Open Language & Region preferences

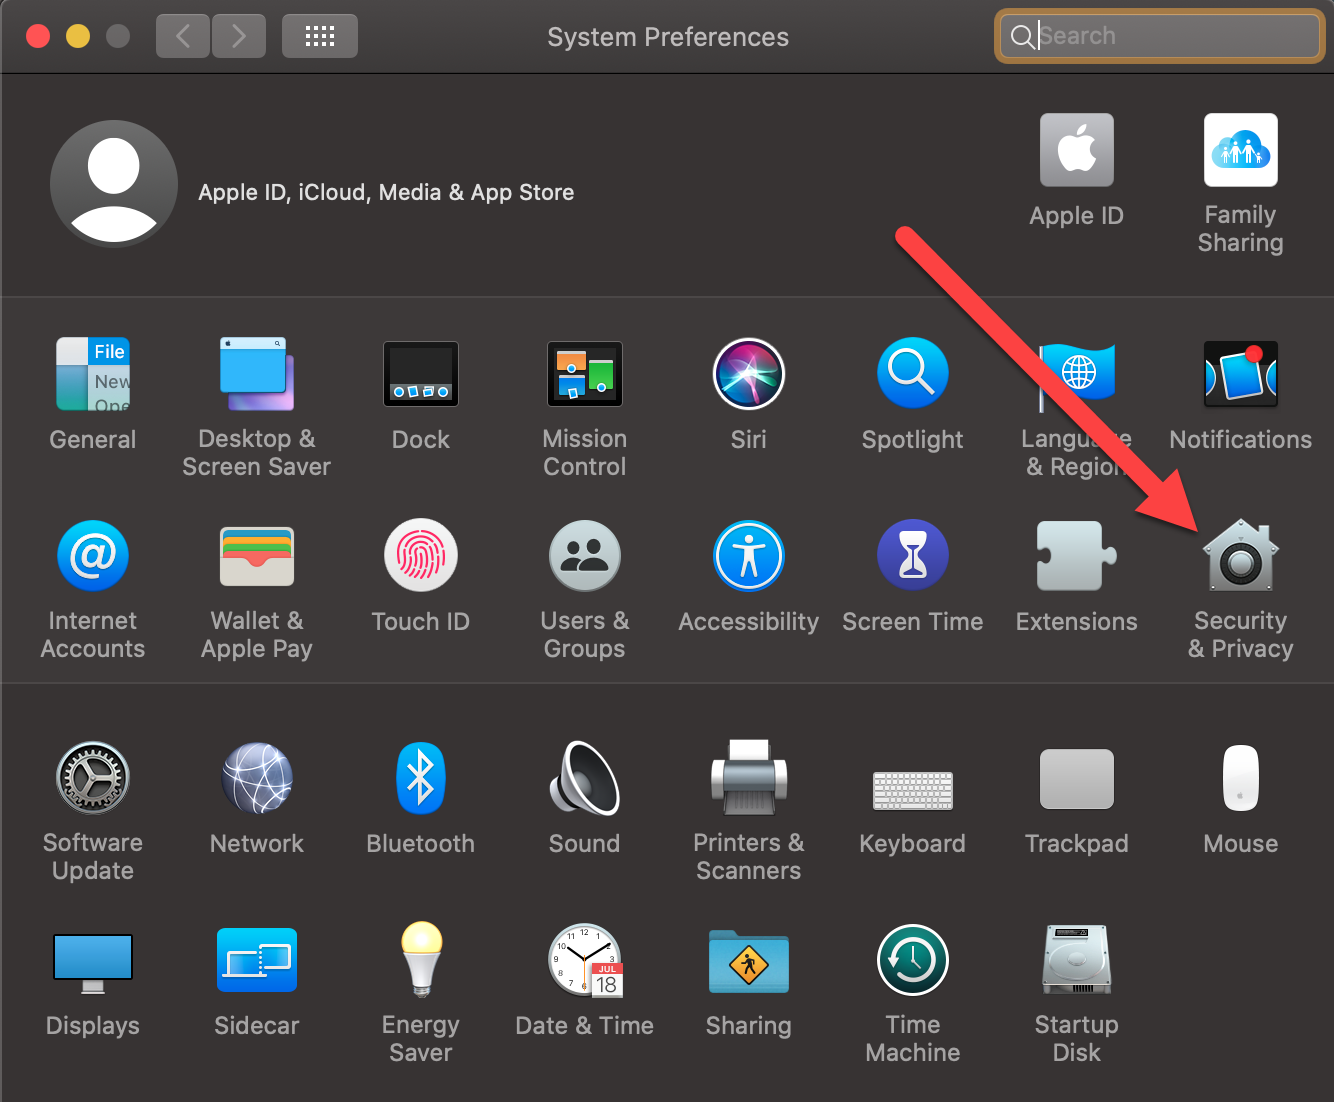(x=1077, y=375)
